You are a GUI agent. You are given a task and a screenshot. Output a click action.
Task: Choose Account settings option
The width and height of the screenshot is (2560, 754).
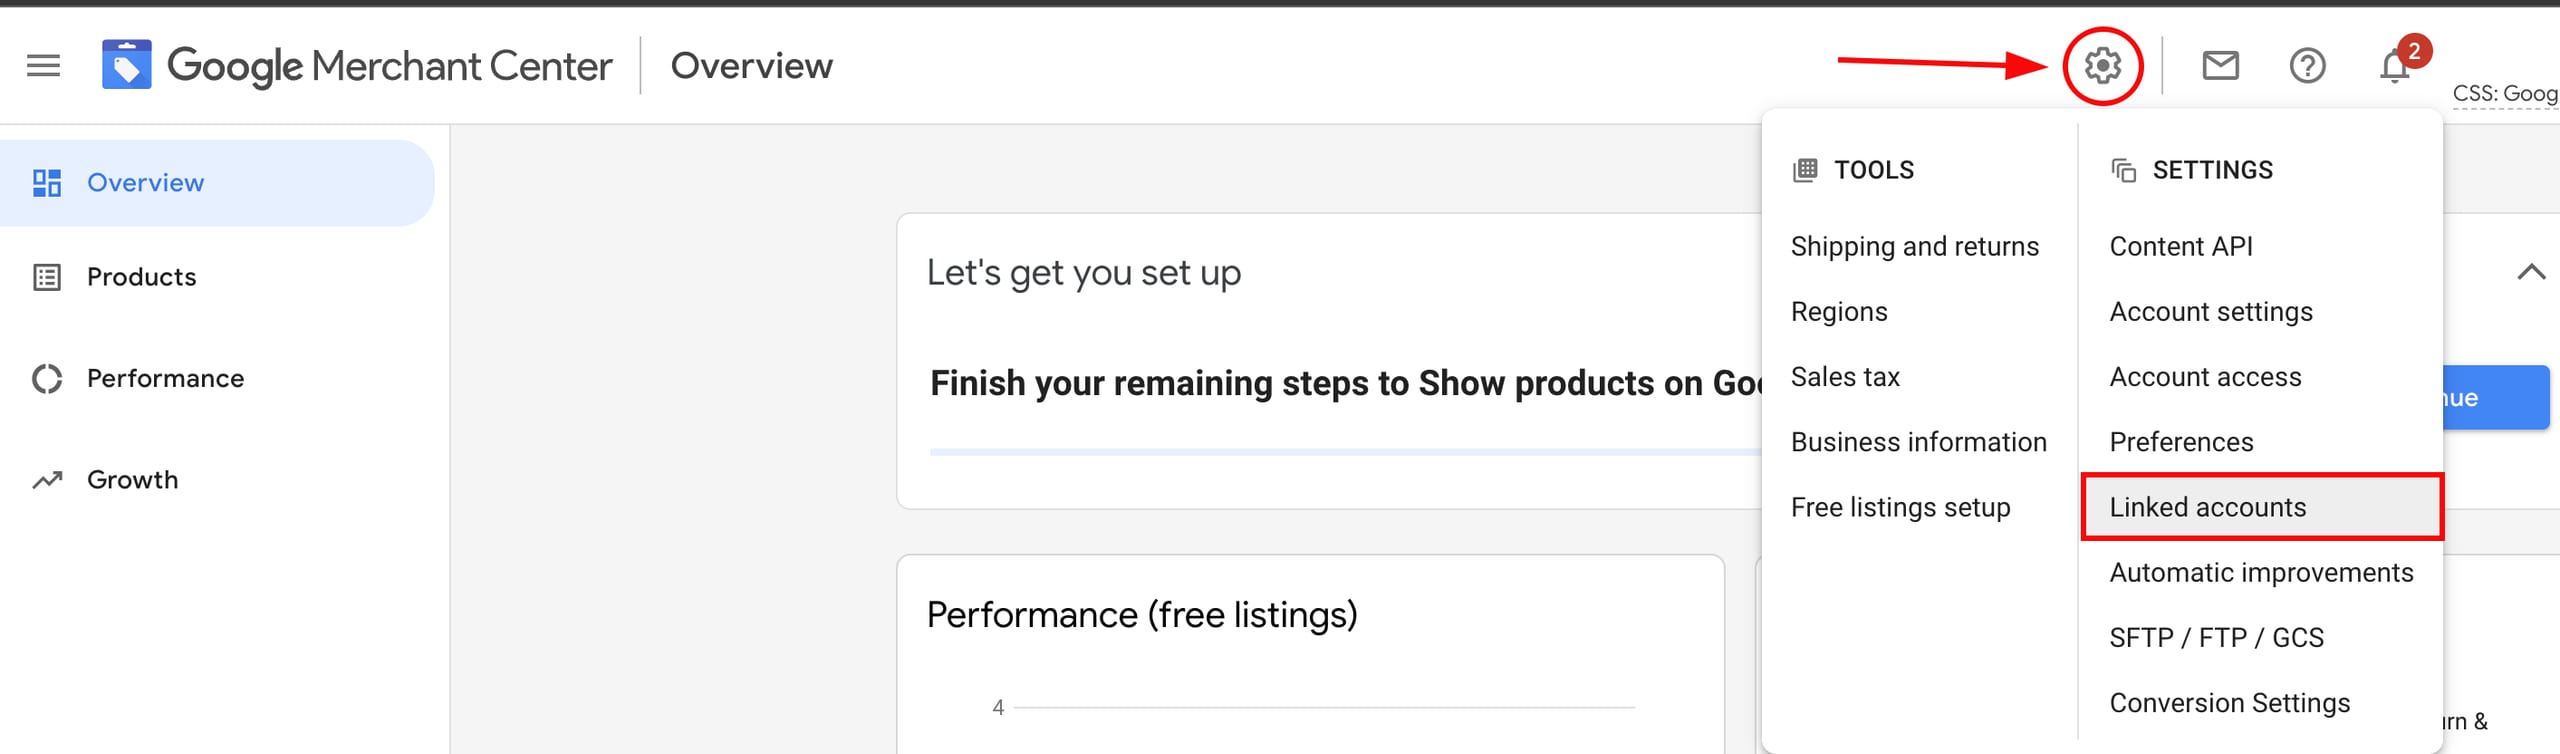[2210, 312]
